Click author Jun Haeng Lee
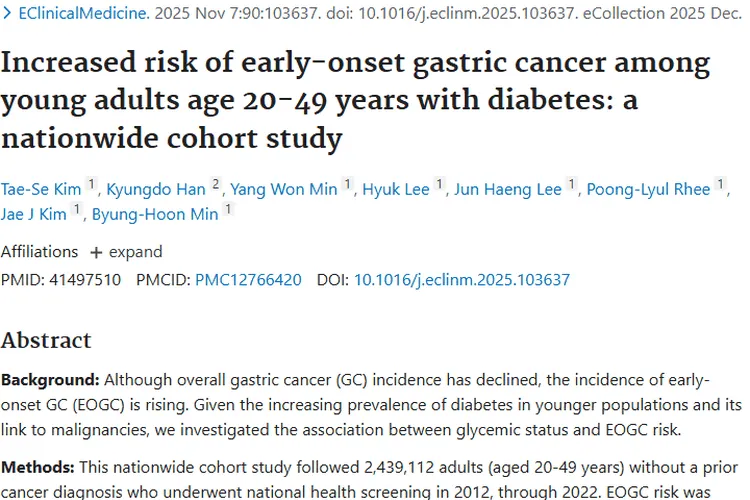 point(508,190)
